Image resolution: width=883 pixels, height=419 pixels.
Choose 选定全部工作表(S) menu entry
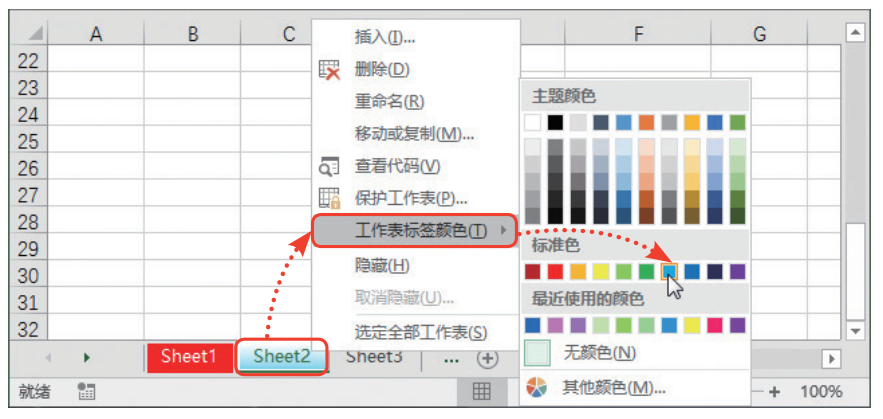pos(421,332)
